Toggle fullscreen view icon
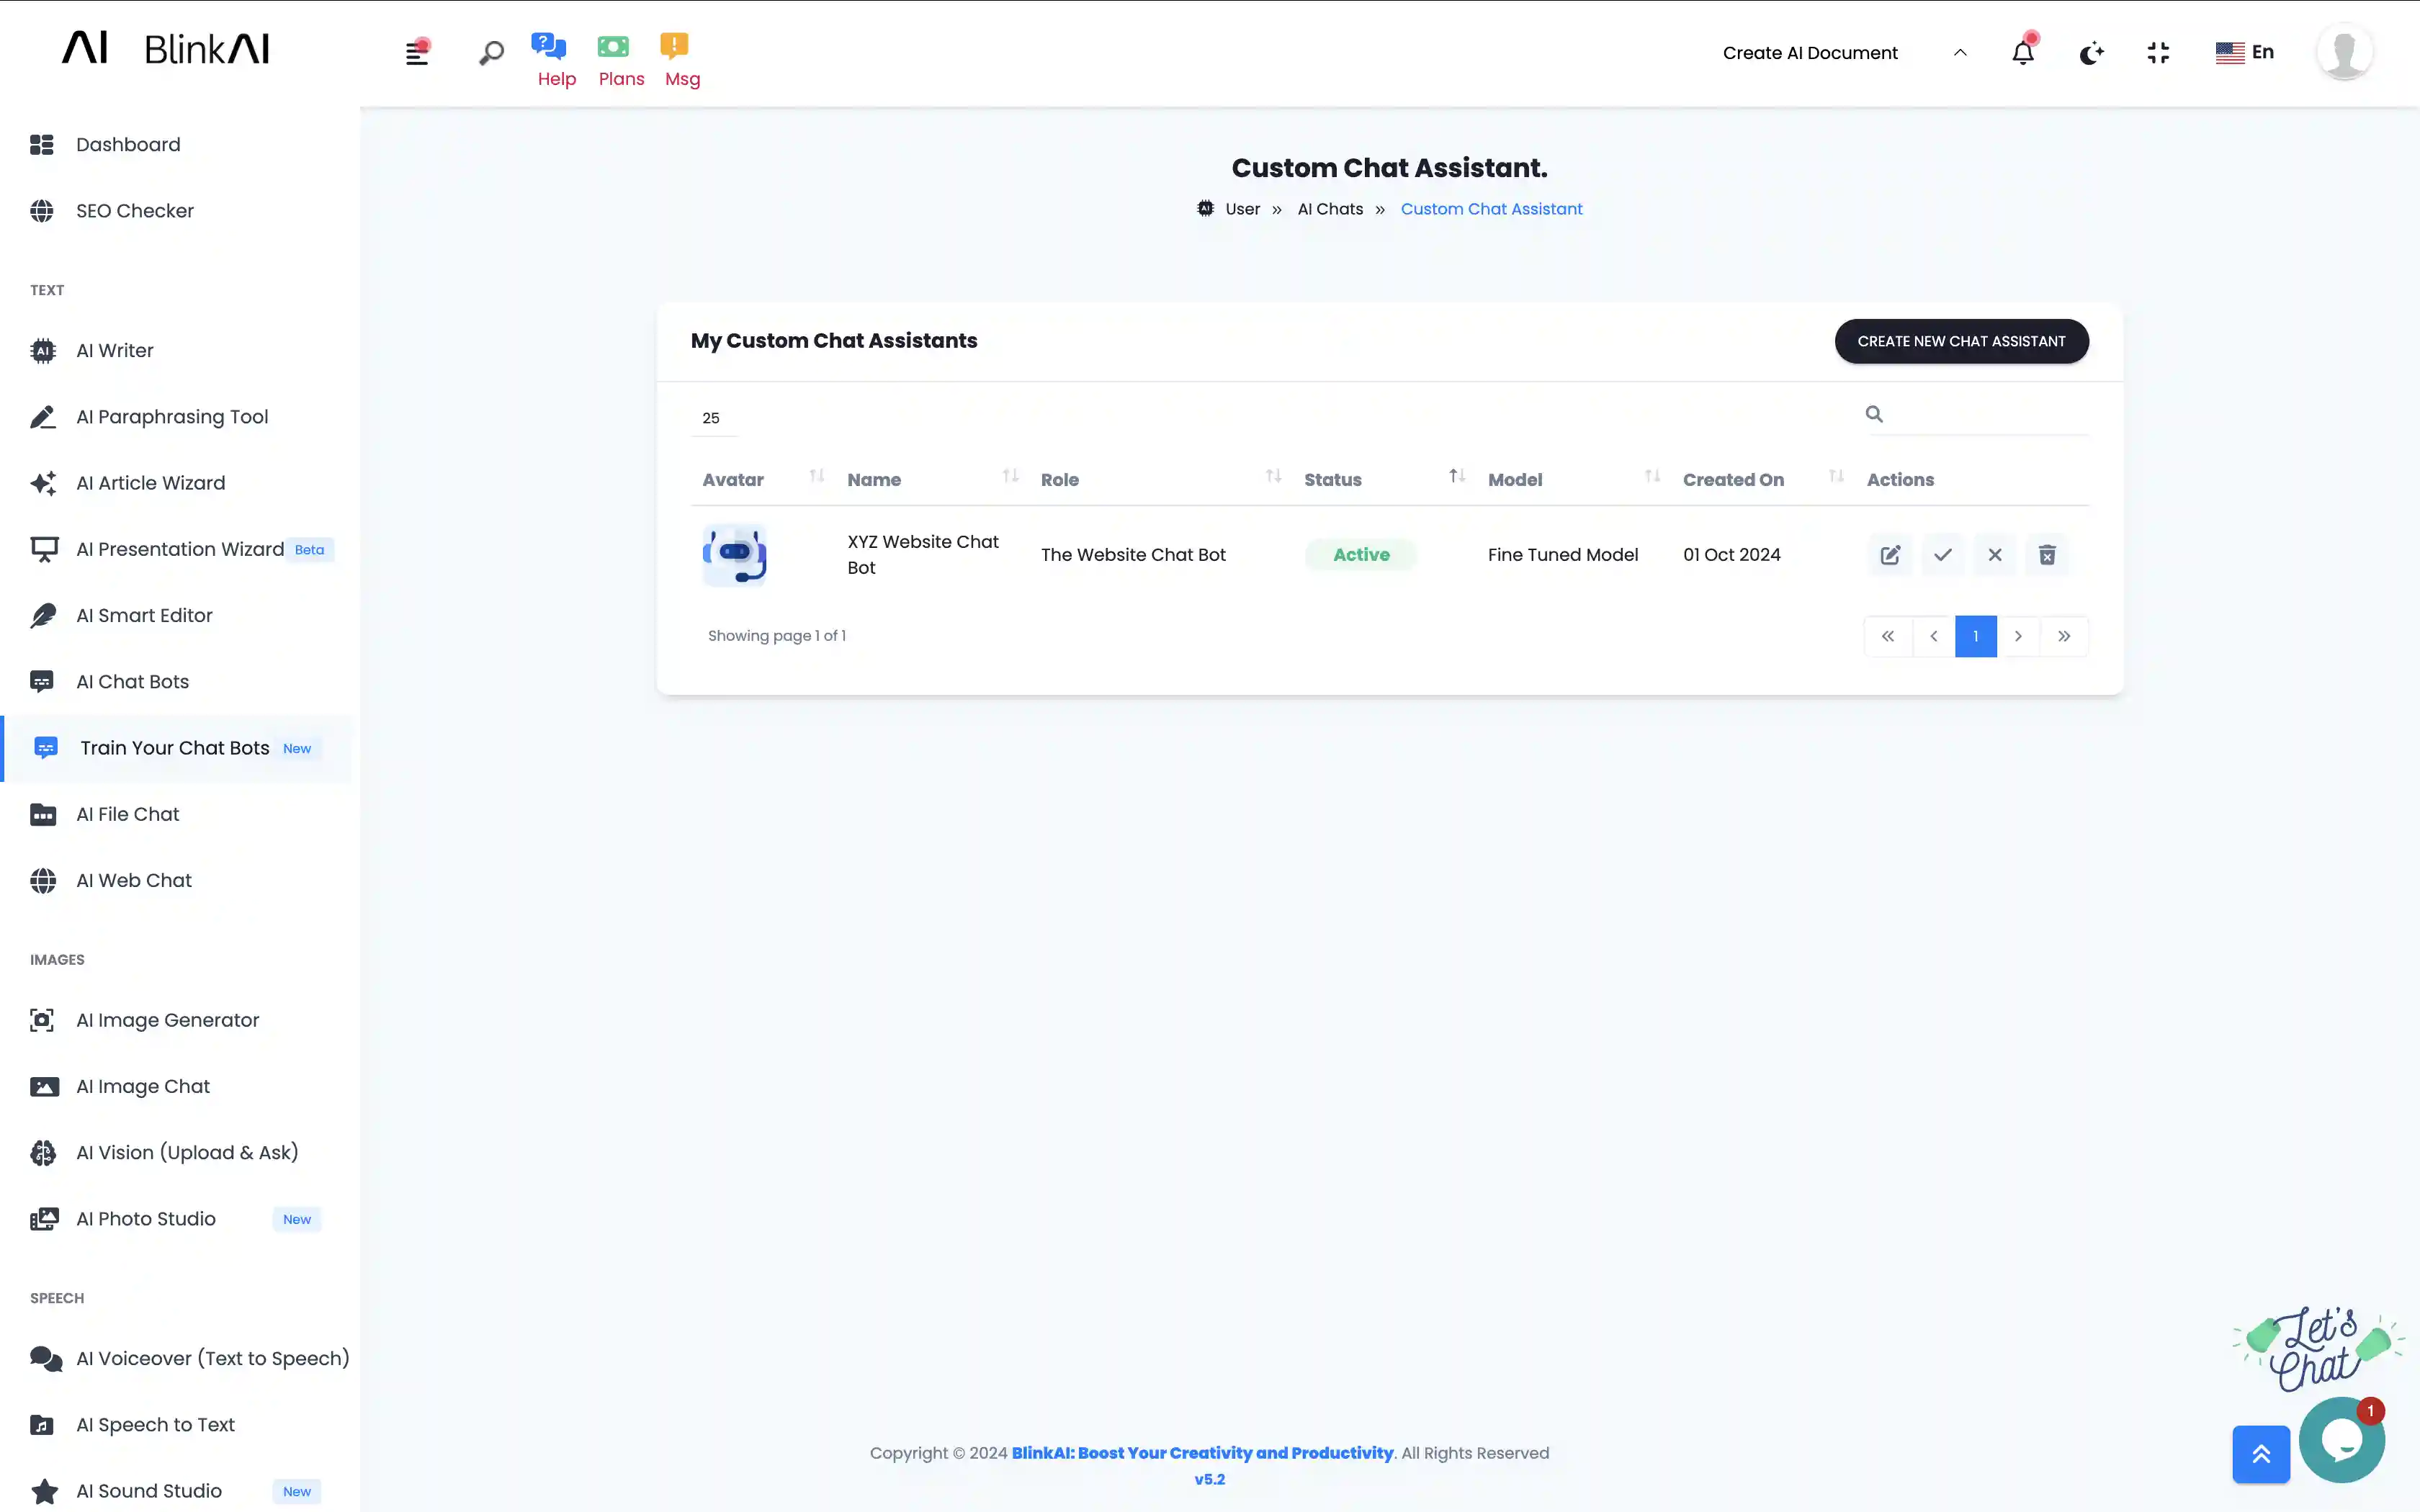This screenshot has height=1512, width=2420. 2158,52
